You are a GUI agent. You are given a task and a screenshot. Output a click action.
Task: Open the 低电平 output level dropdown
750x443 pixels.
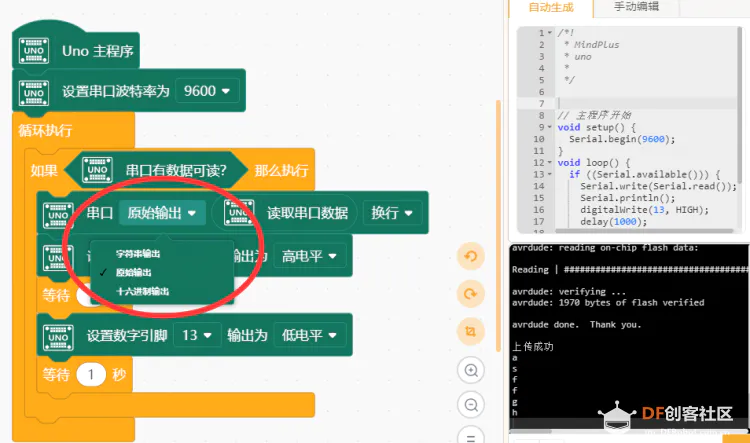click(x=309, y=335)
